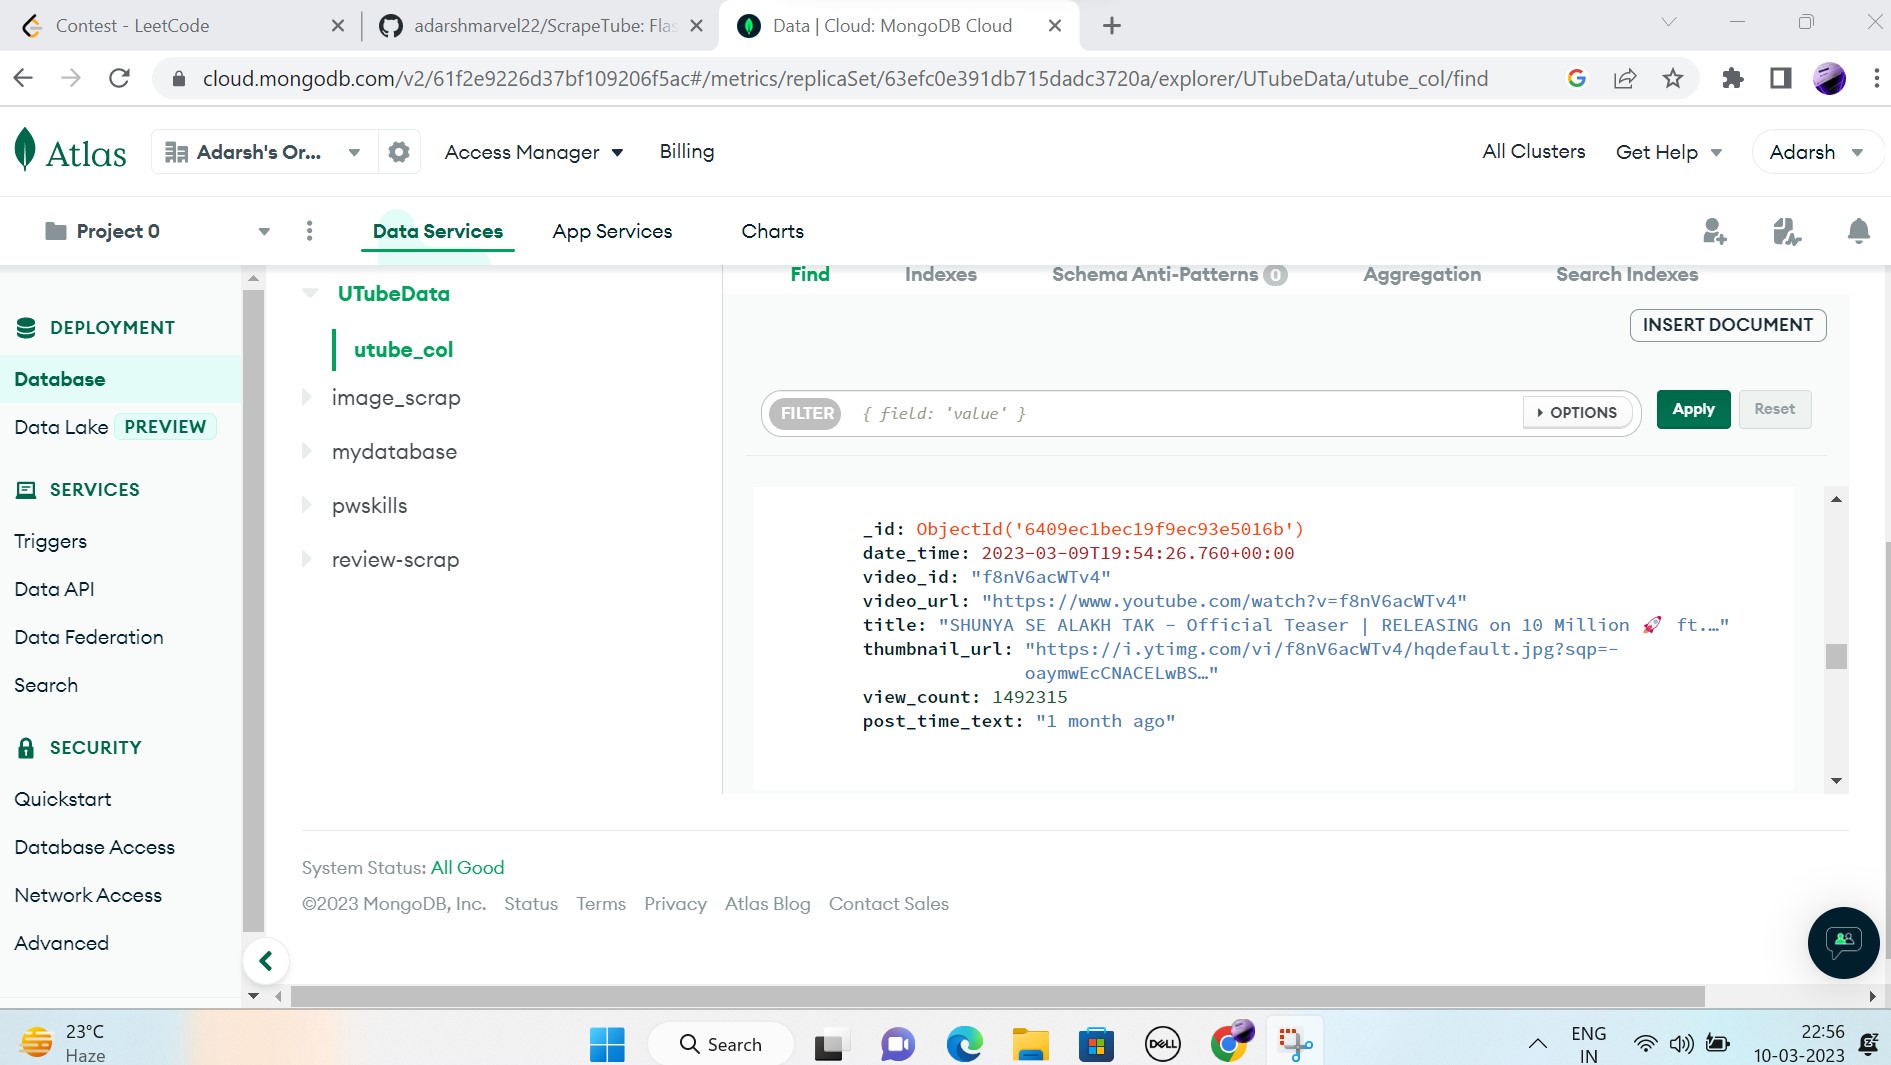
Task: Click the Atlas leaf logo
Action: click(x=26, y=150)
